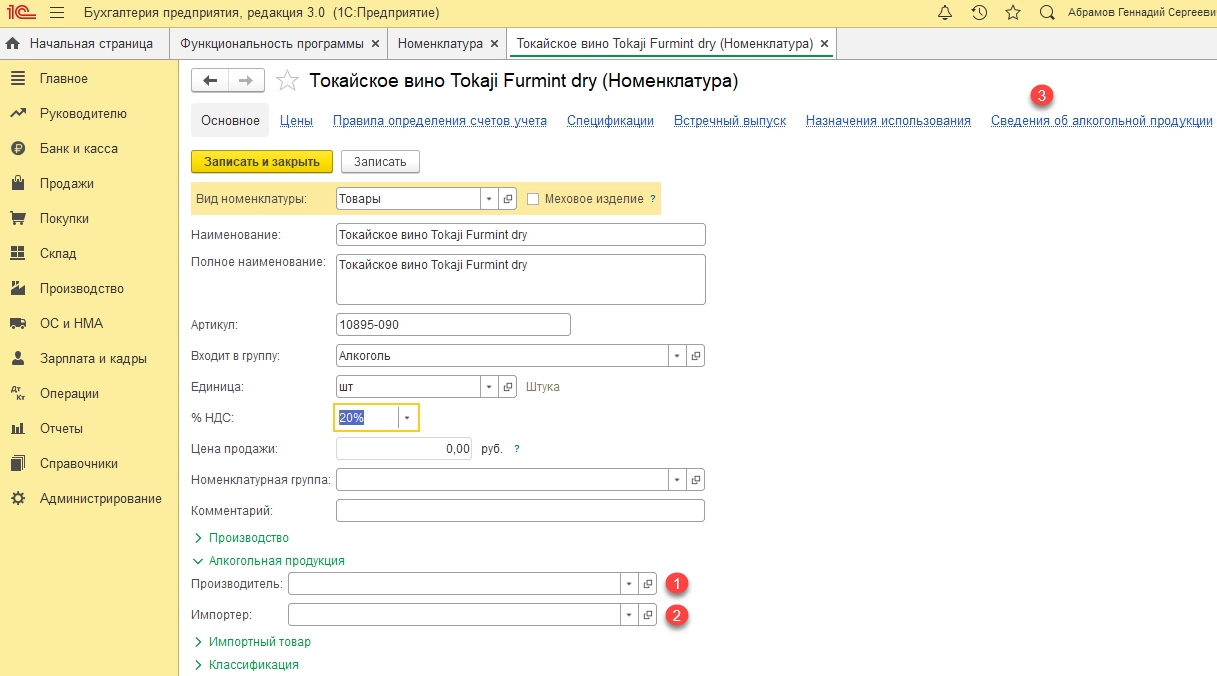Expand the Производитель dropdown

629,584
